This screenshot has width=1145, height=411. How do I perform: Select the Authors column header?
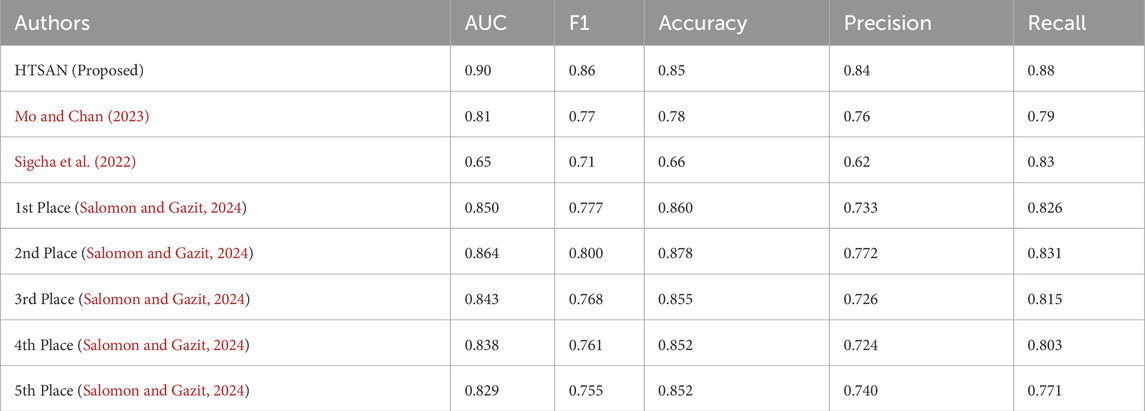click(53, 23)
